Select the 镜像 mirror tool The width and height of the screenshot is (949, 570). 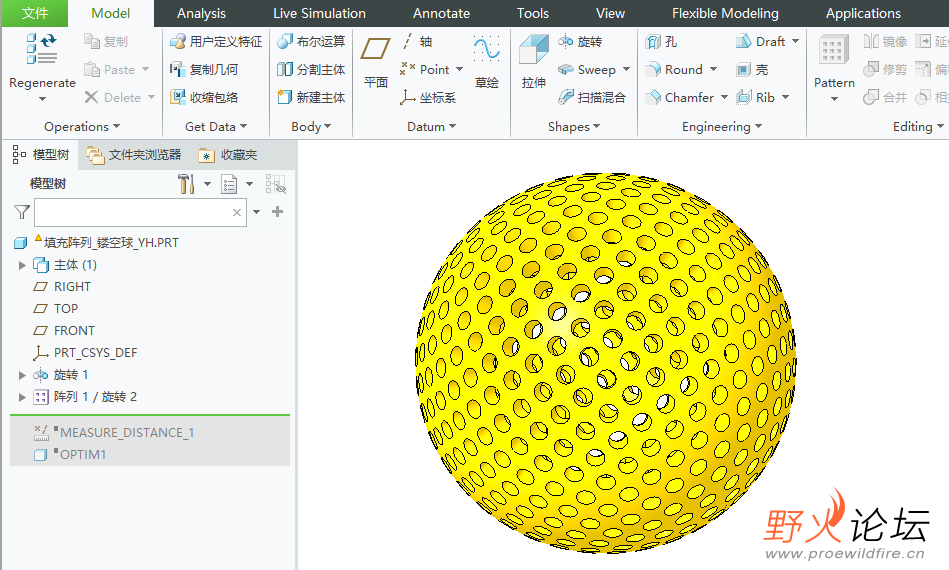coord(885,41)
